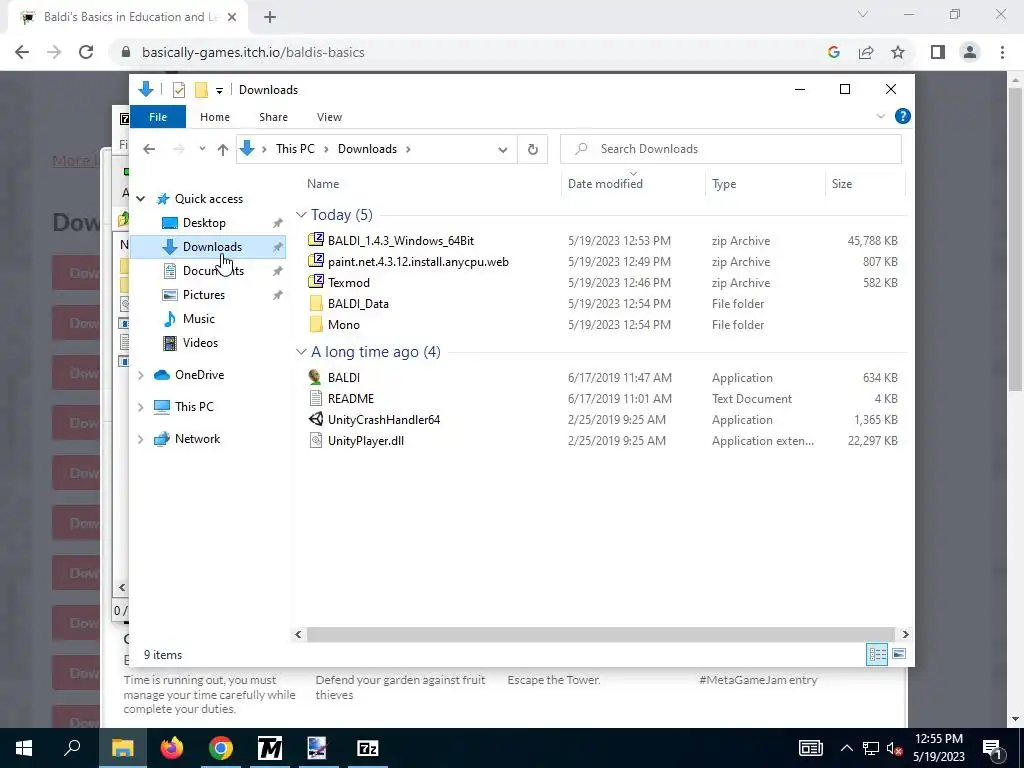Viewport: 1024px width, 768px height.
Task: Open the Home ribbon tab
Action: click(215, 117)
